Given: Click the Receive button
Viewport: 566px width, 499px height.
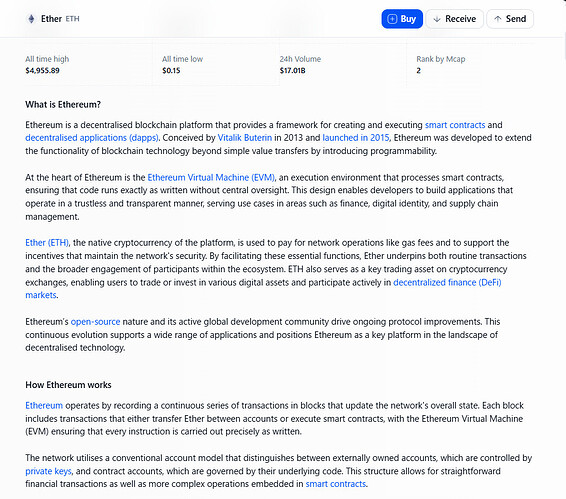Looking at the screenshot, I should pyautogui.click(x=454, y=19).
